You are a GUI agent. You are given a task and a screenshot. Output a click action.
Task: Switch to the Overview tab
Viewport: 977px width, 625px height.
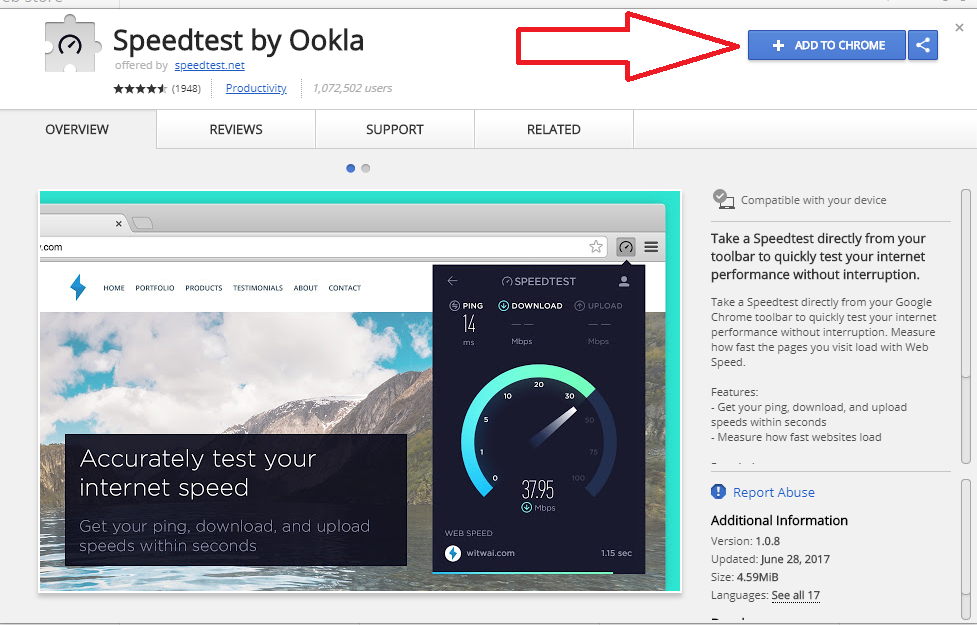point(77,130)
